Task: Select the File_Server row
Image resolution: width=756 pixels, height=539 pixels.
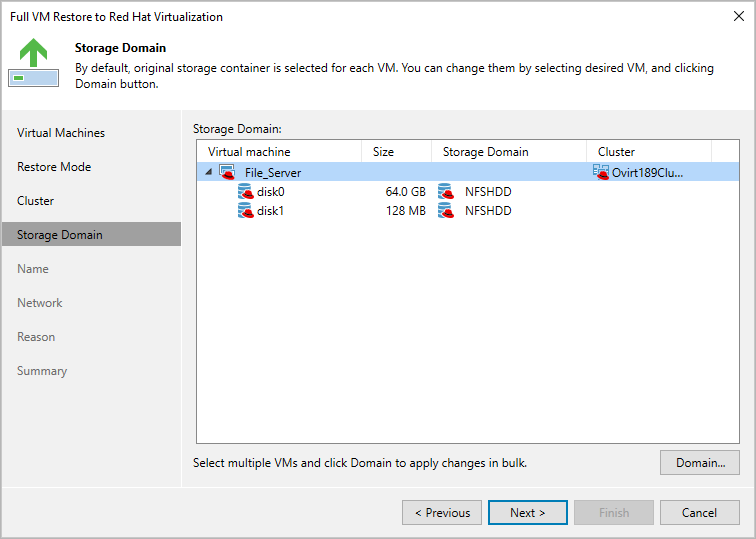Action: (468, 172)
